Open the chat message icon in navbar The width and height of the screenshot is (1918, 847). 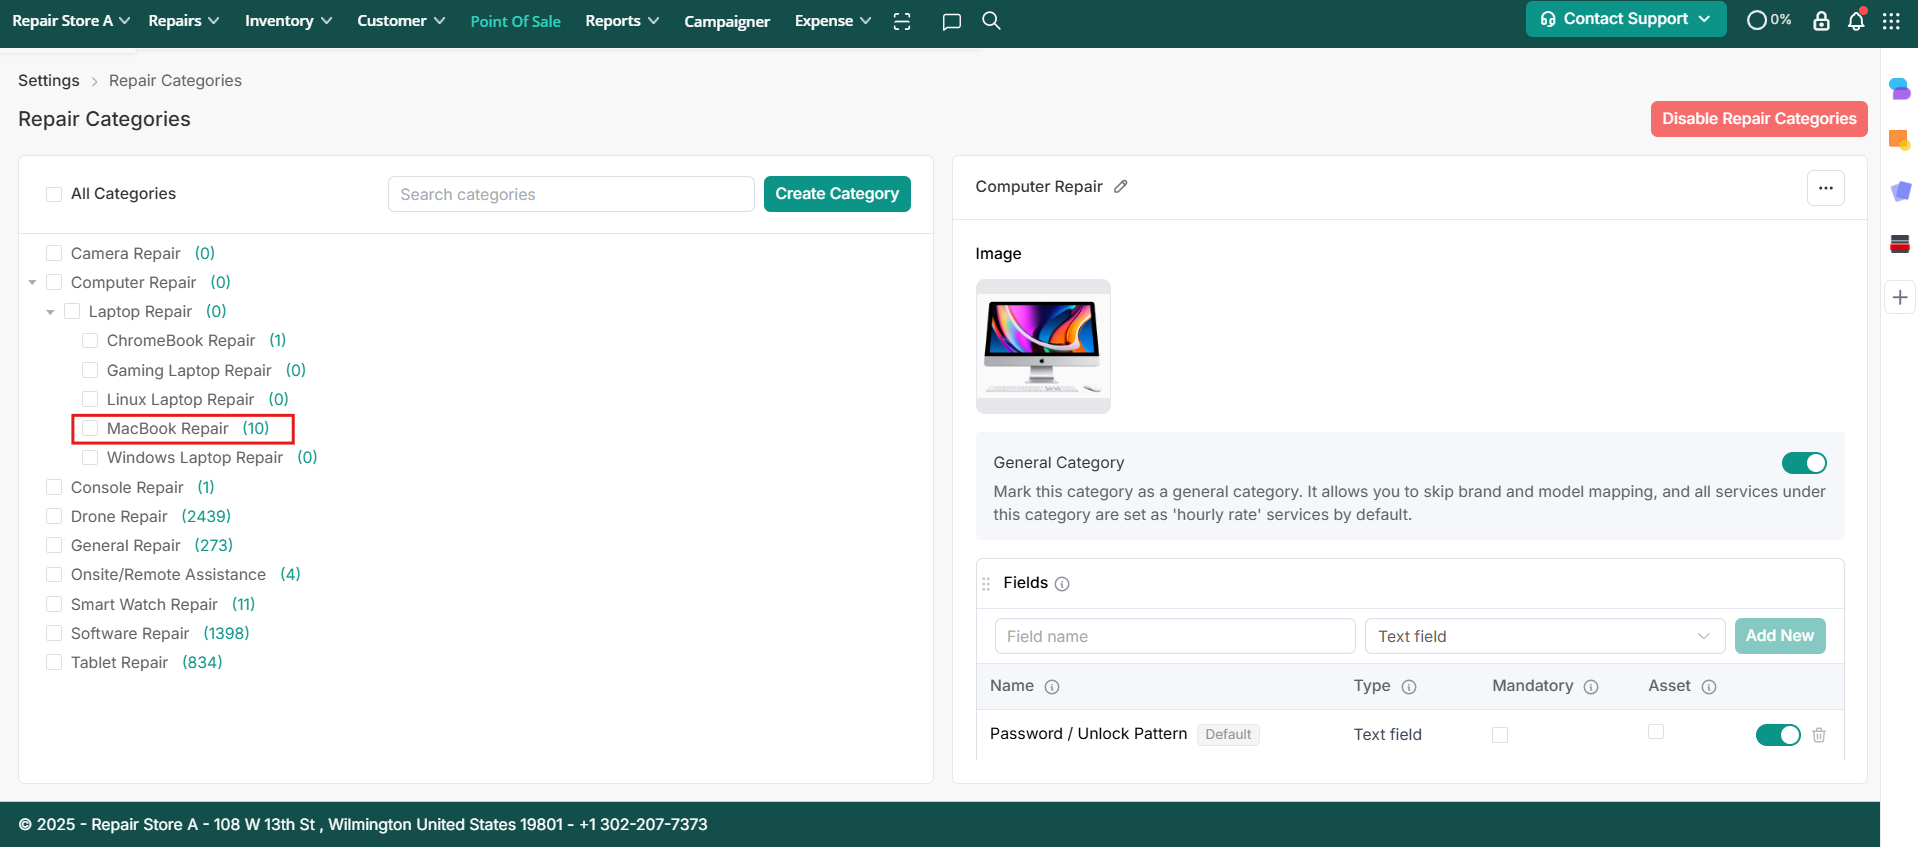(951, 21)
